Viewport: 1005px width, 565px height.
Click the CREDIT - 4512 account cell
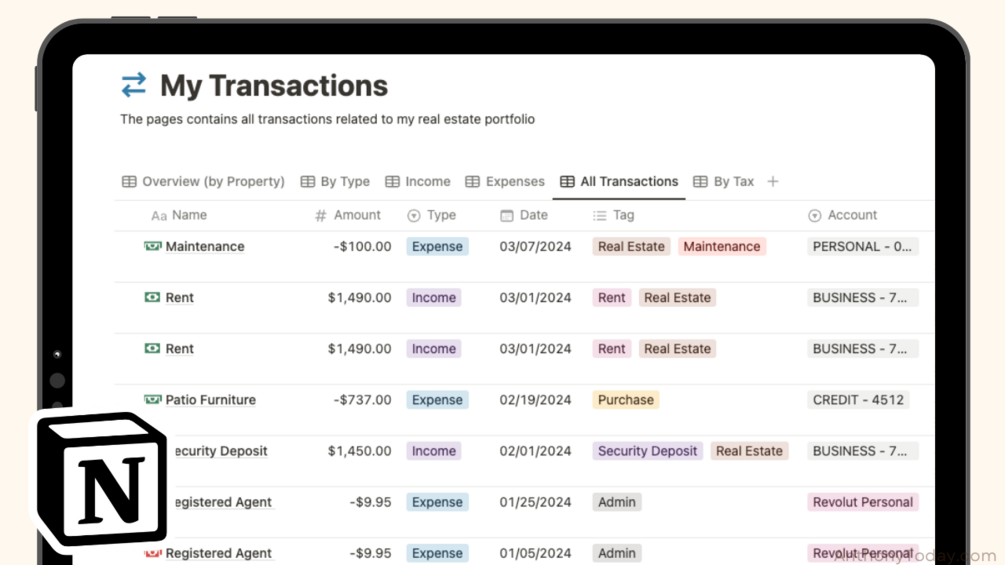pyautogui.click(x=858, y=400)
